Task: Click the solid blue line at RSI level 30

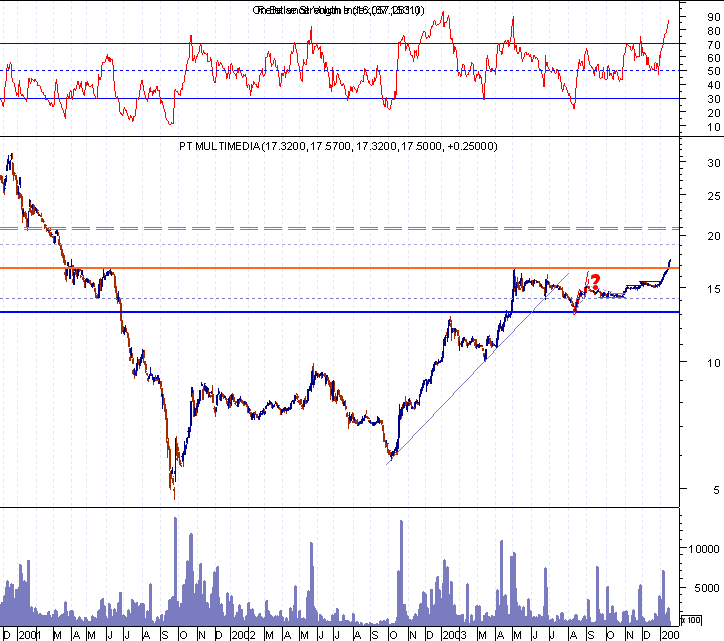Action: (339, 98)
